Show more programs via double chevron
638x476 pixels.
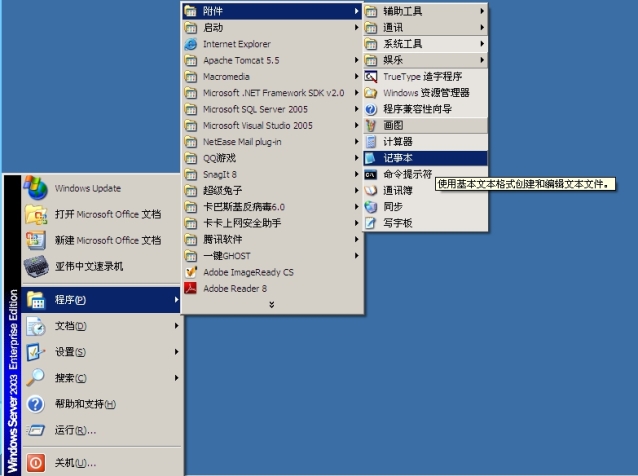pyautogui.click(x=271, y=304)
